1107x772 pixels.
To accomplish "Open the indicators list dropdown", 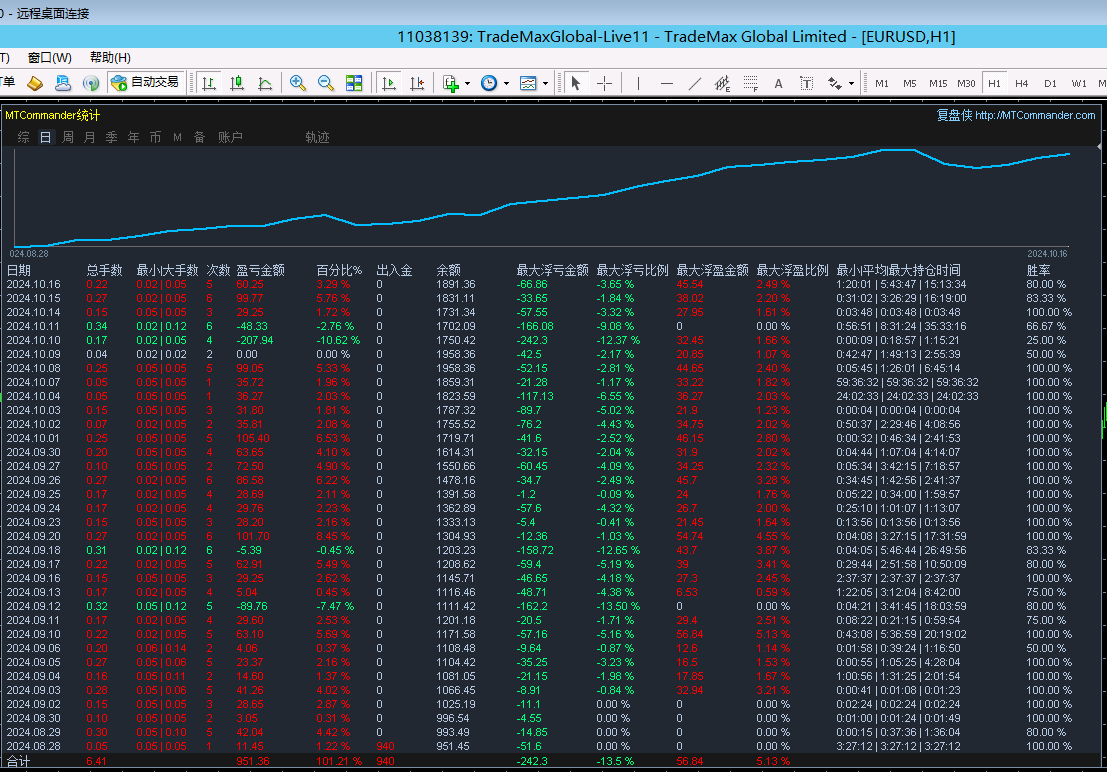I will [455, 83].
